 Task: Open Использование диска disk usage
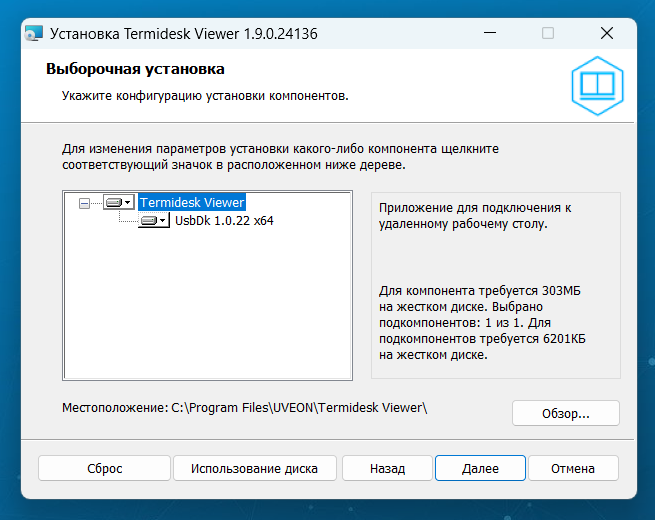tap(254, 468)
